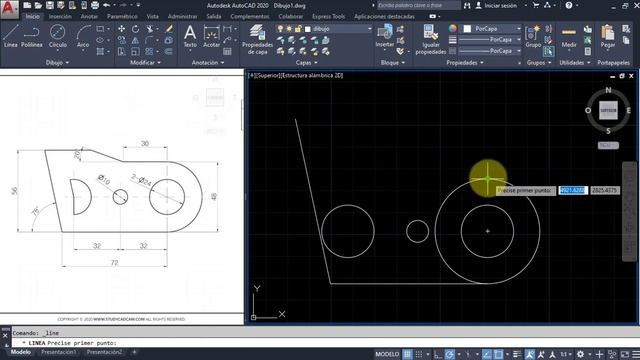The image size is (640, 360).
Task: Click the Plot (print) quick access icon
Action: pos(95,5)
